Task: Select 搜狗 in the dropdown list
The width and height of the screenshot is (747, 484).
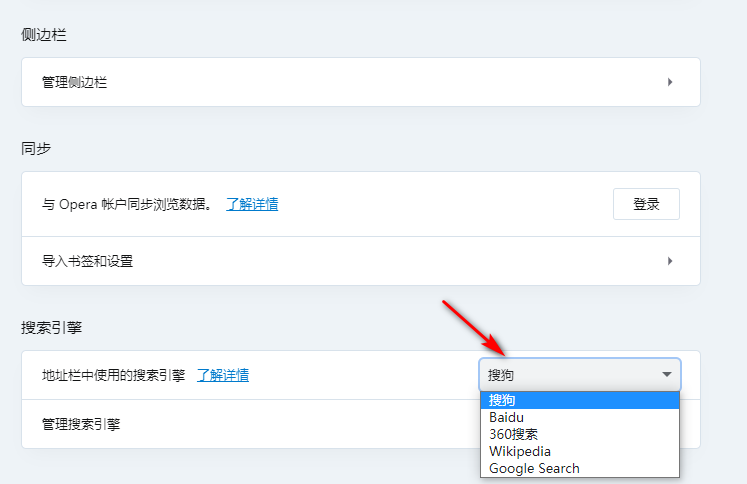Action: point(580,400)
